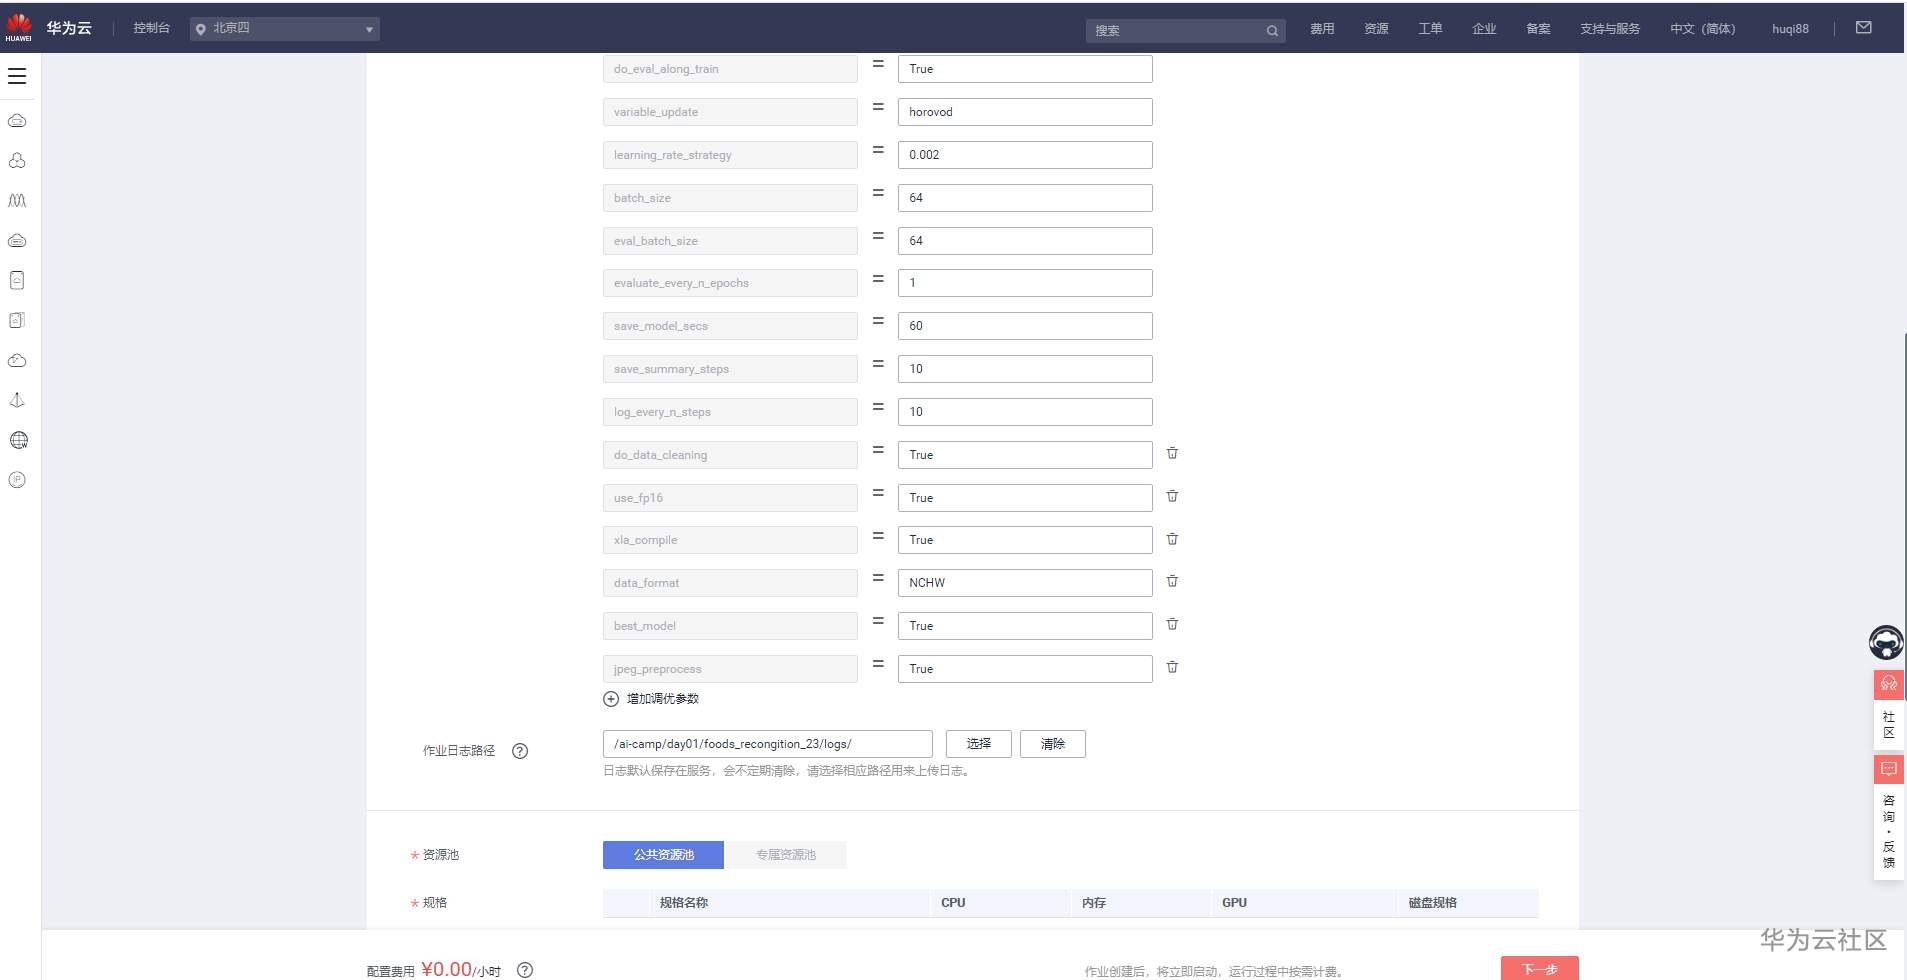1907x980 pixels.
Task: Edit the do_data_cleaning value field
Action: [x=1025, y=455]
